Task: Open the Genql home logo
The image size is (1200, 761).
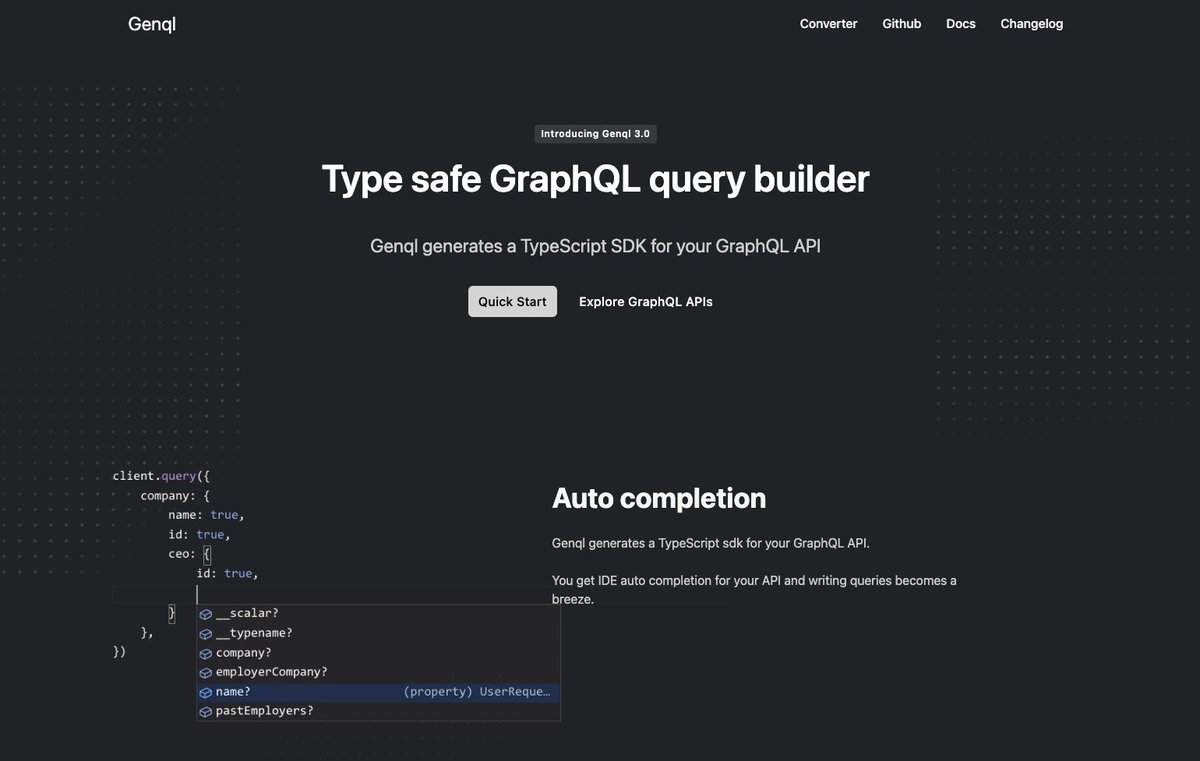Action: point(152,24)
